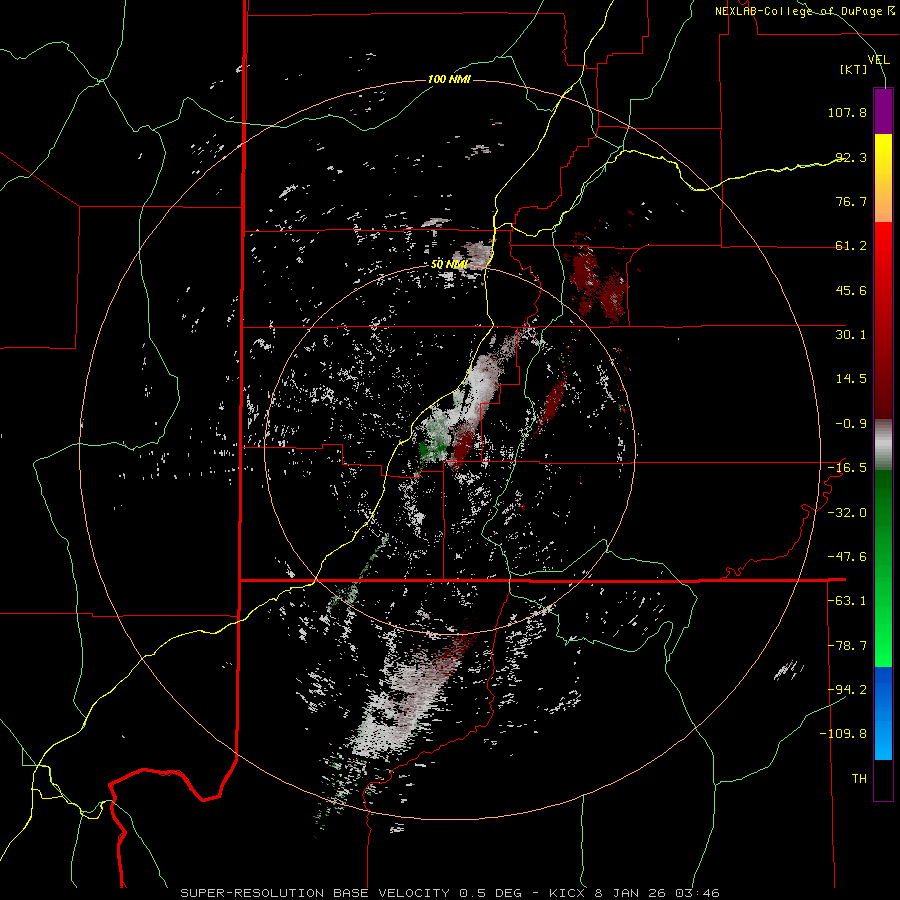Screen dimensions: 900x900
Task: Click the -78.7 velocity value
Action: pyautogui.click(x=847, y=646)
